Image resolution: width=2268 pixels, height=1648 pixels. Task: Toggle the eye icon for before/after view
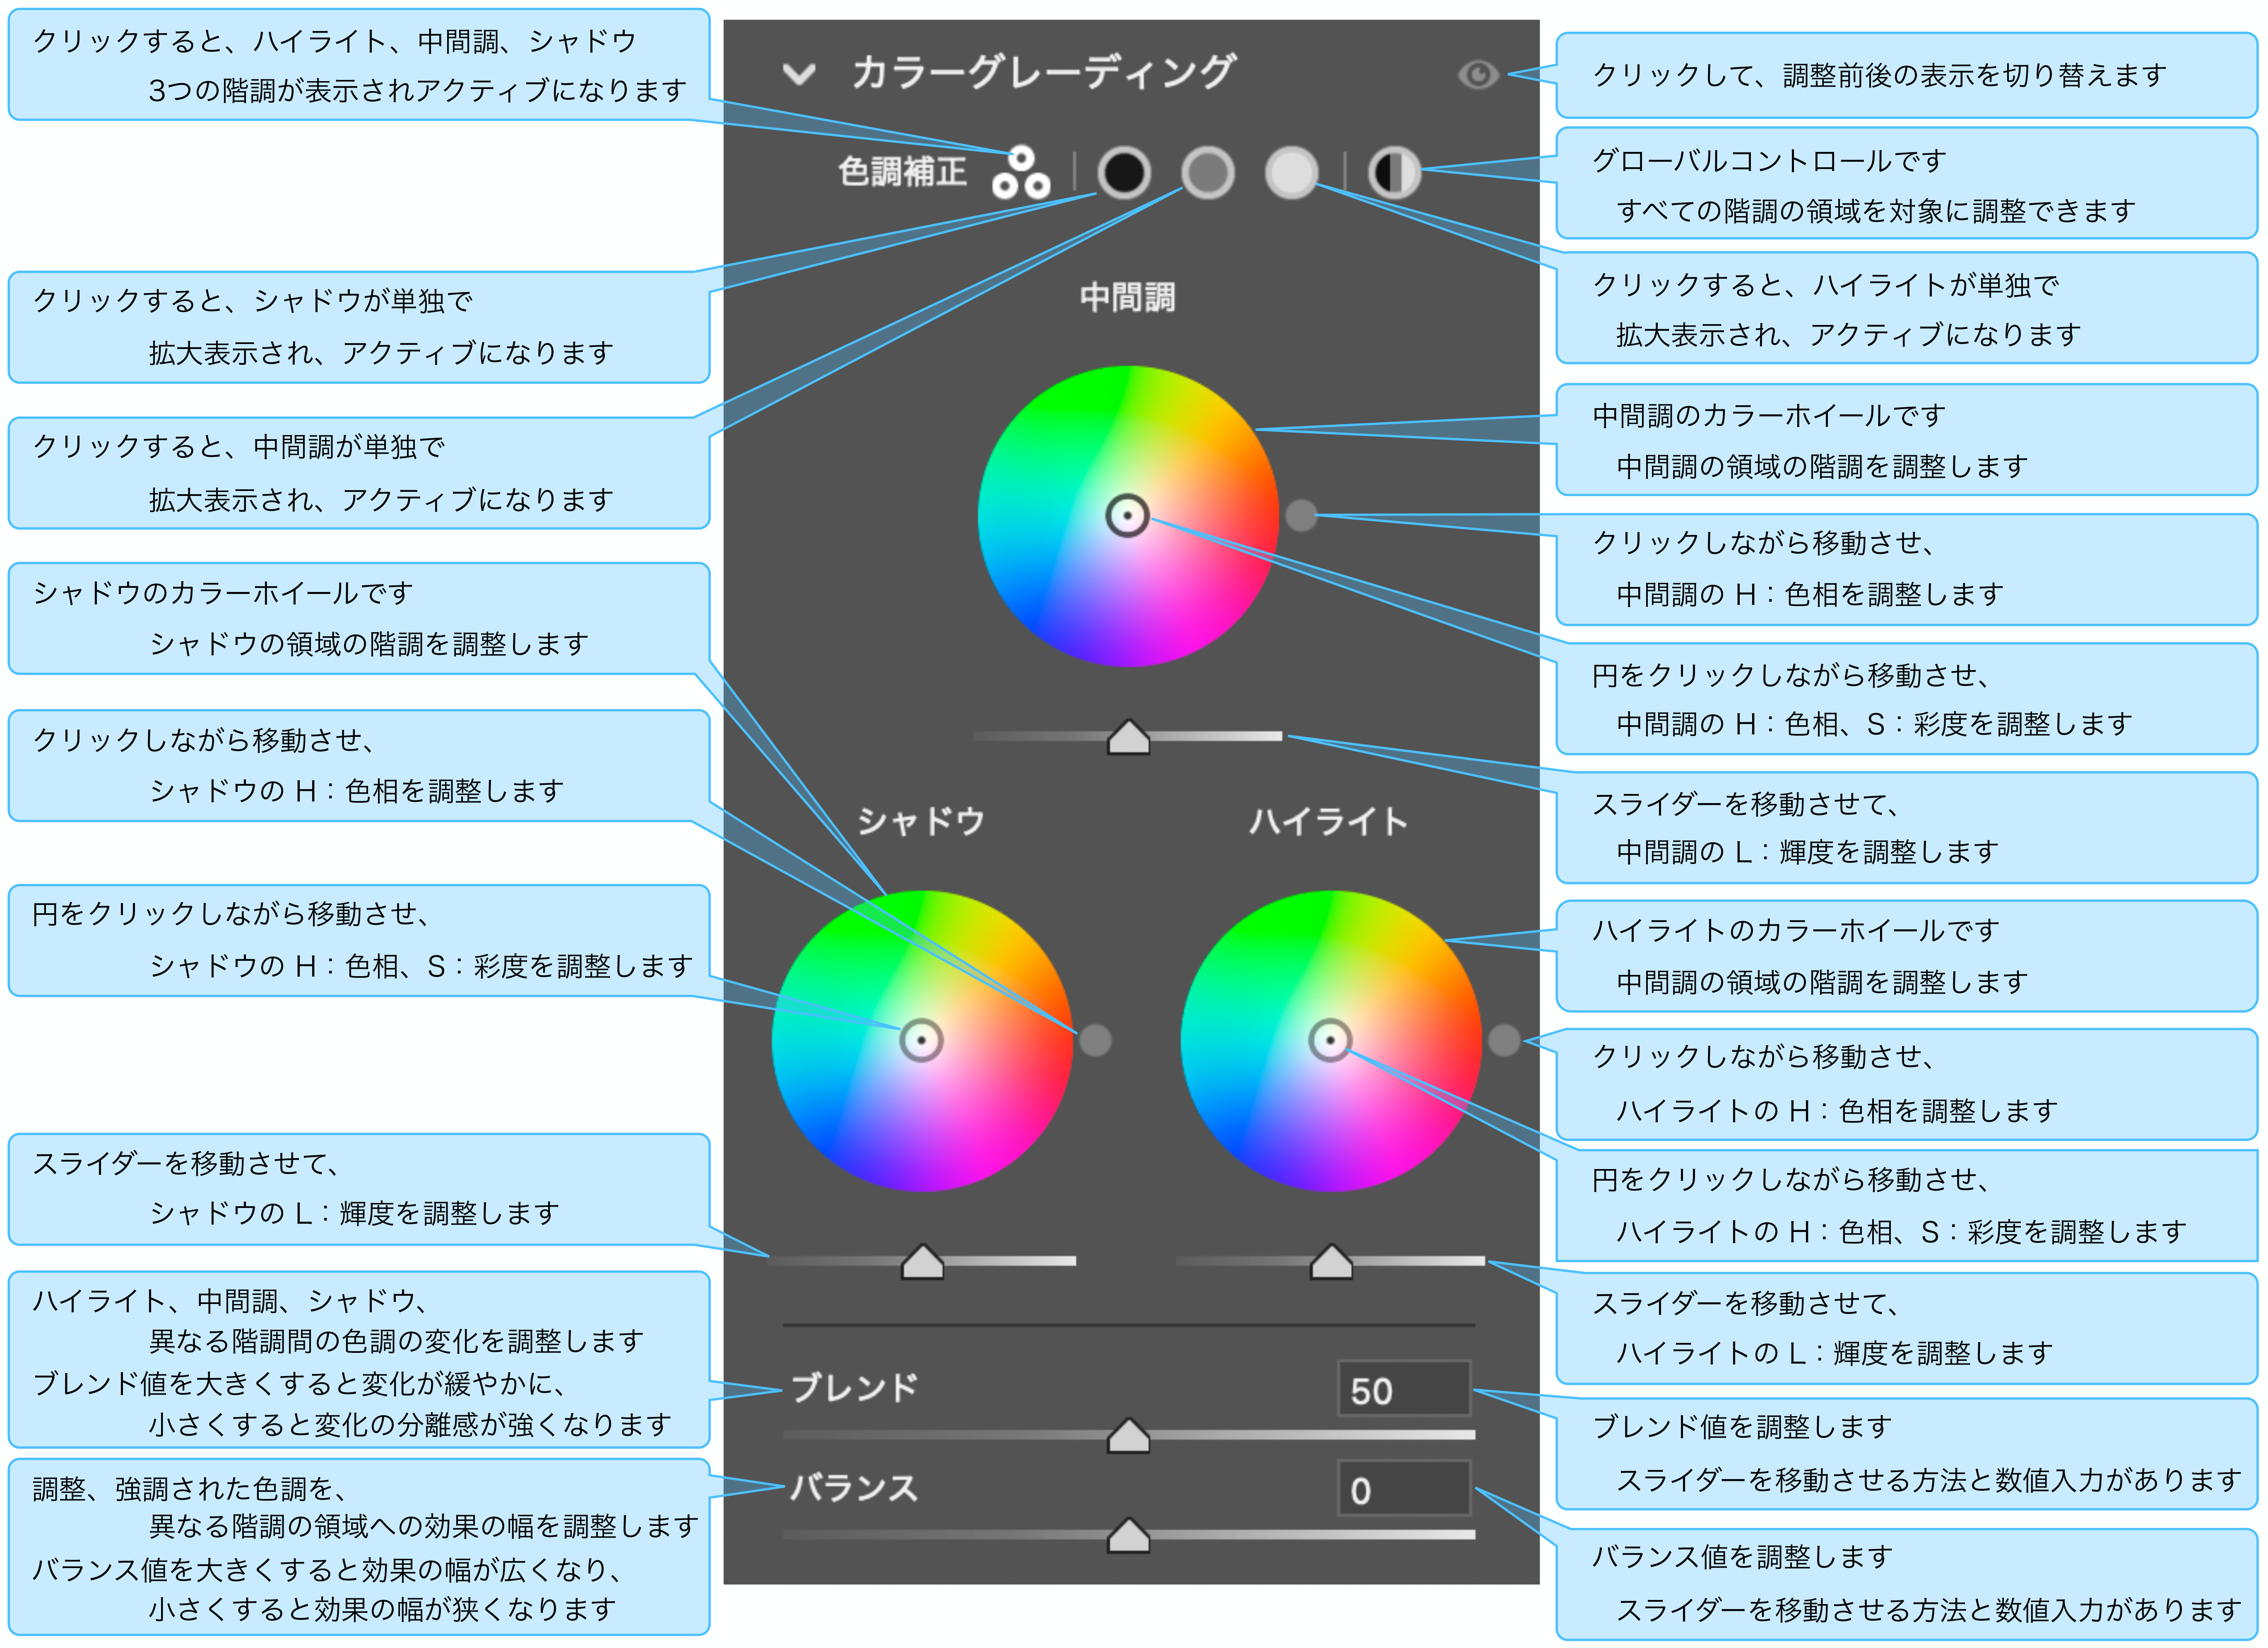pyautogui.click(x=1478, y=74)
